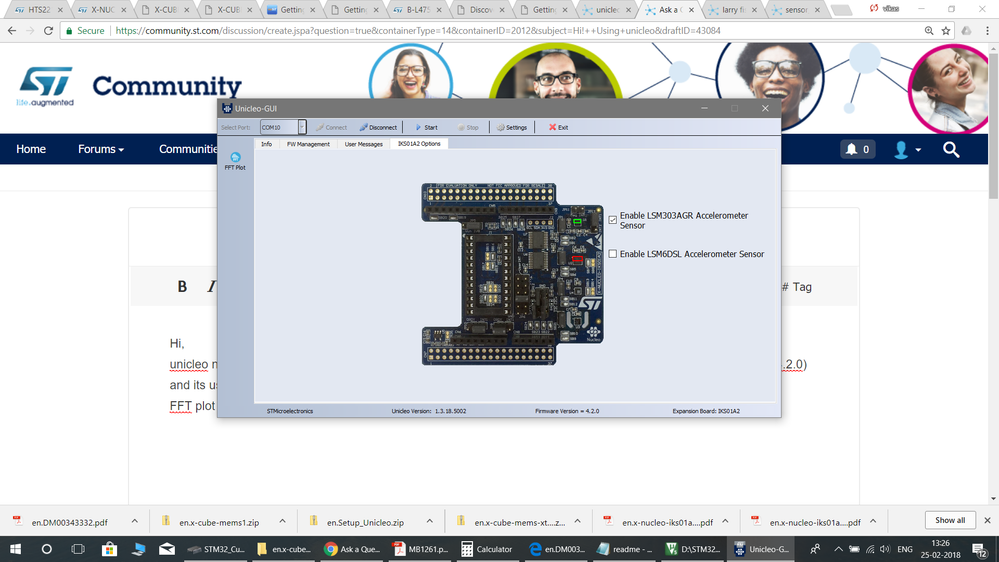Click Cortana search circle icon
999x562 pixels.
[47, 549]
